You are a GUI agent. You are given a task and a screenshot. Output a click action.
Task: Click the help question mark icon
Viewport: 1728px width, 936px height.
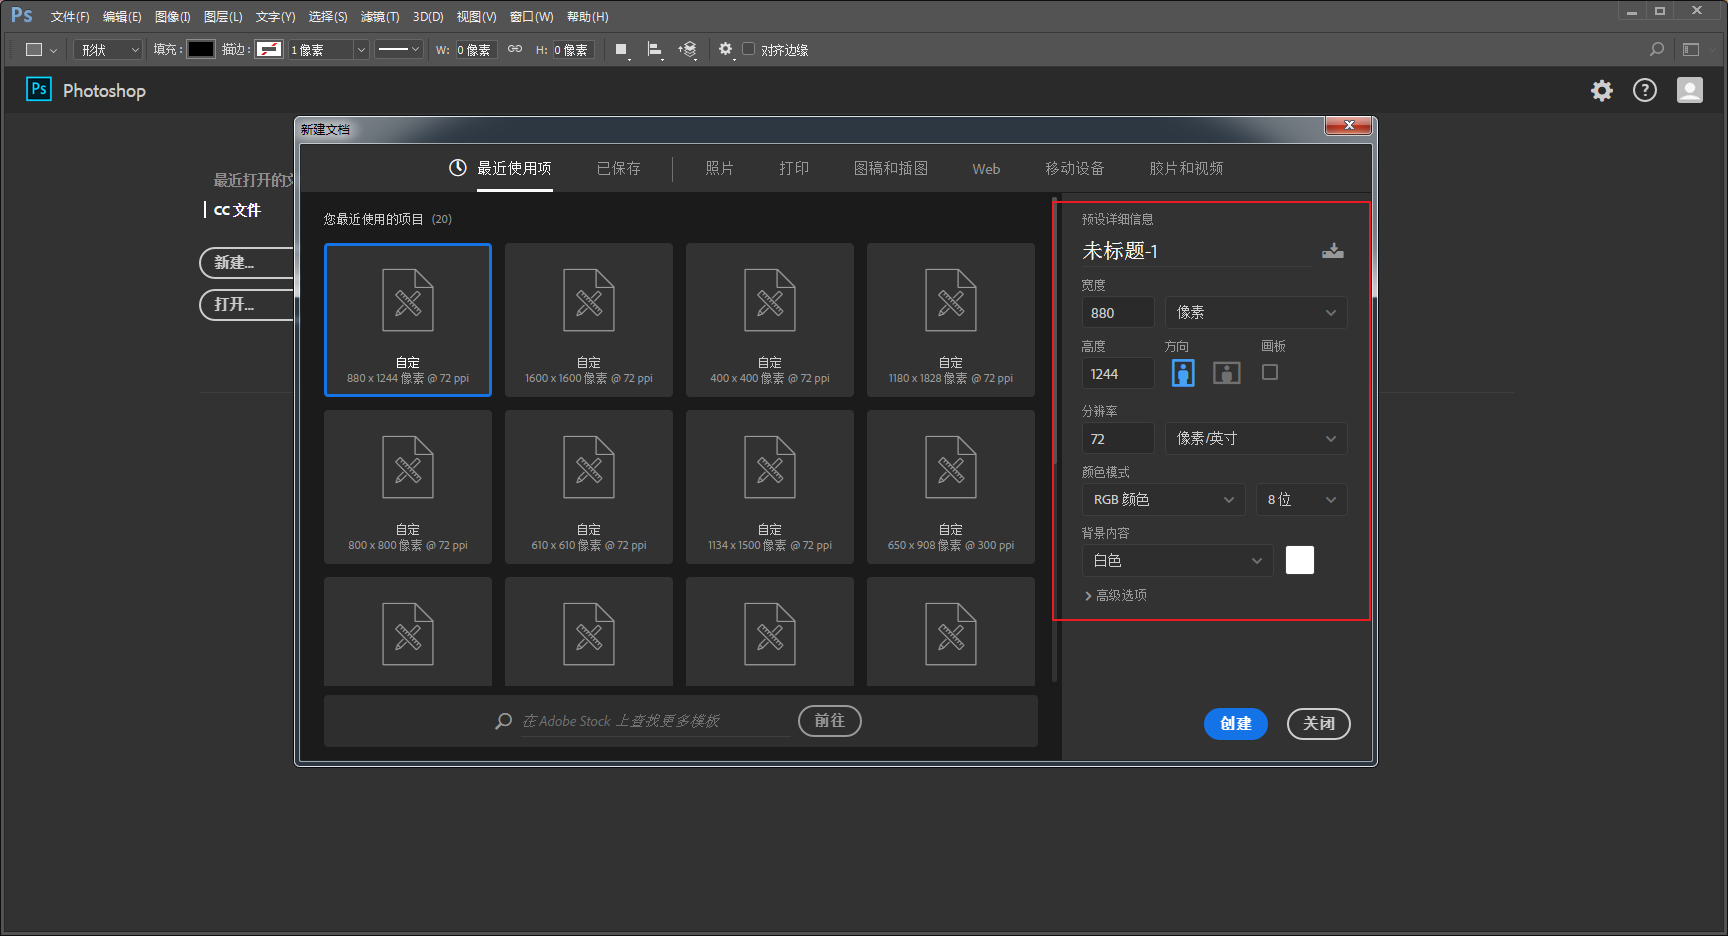pyautogui.click(x=1645, y=91)
